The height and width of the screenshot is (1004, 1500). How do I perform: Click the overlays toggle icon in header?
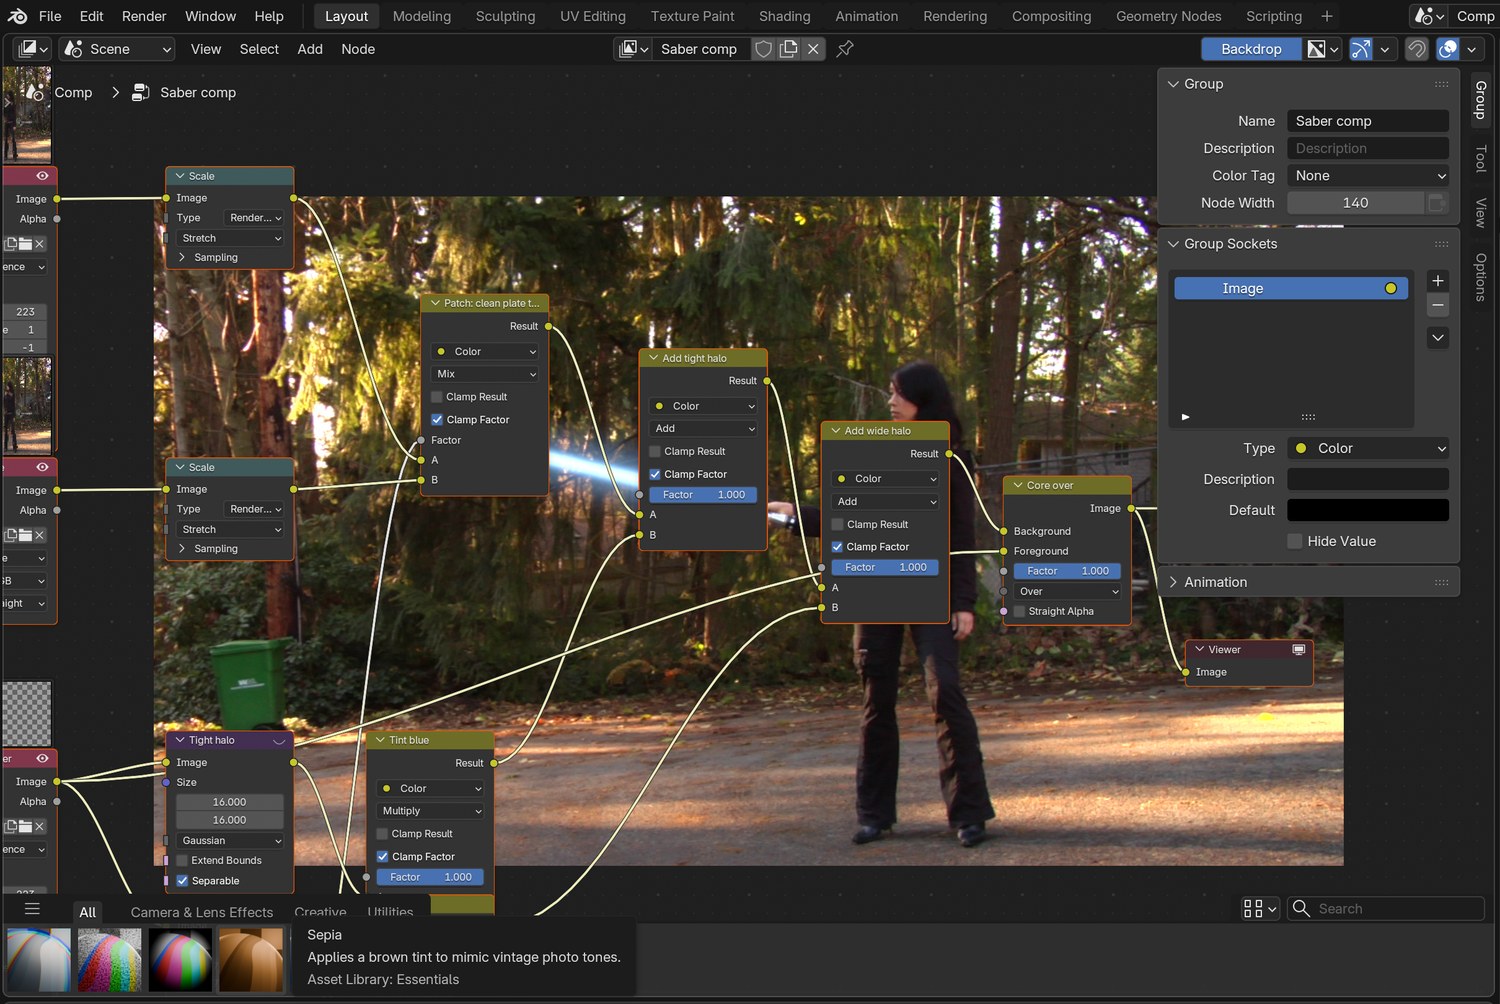click(1447, 49)
